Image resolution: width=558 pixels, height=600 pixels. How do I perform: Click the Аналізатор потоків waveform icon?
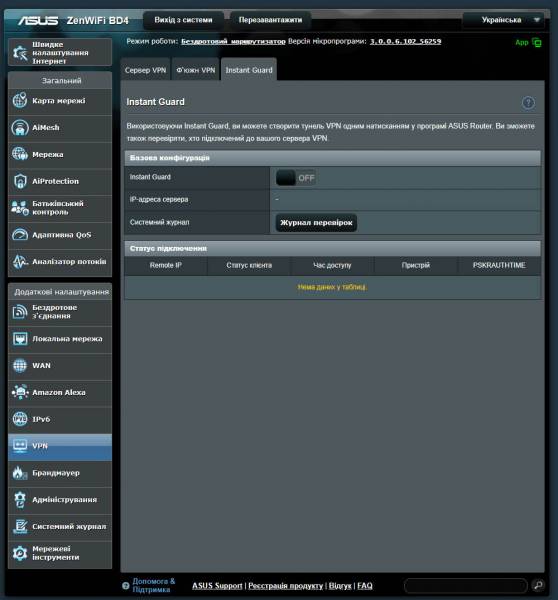(x=20, y=261)
